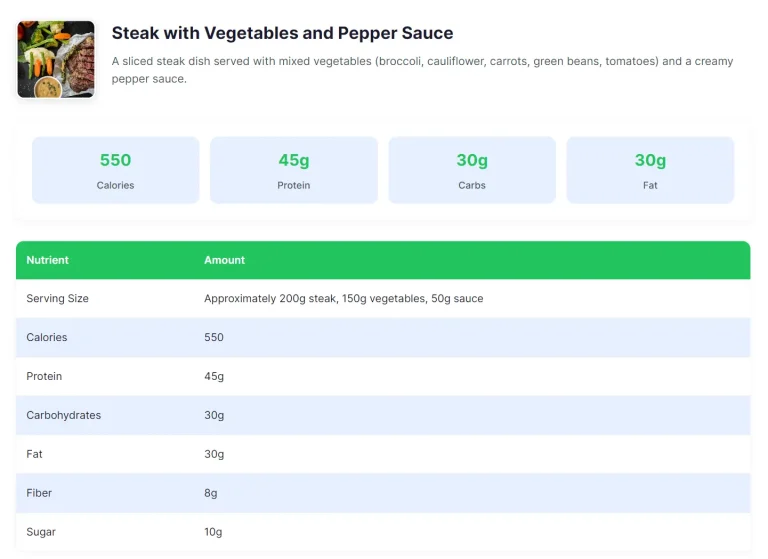Select the 30g Fat summary card

[x=650, y=170]
